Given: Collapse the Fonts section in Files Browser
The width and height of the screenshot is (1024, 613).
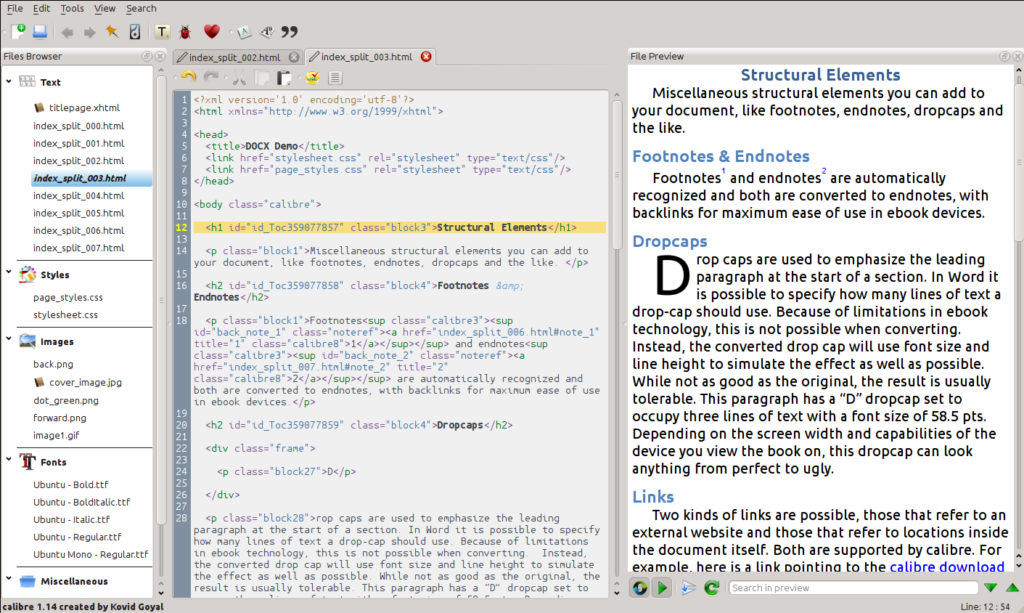Looking at the screenshot, I should (8, 462).
